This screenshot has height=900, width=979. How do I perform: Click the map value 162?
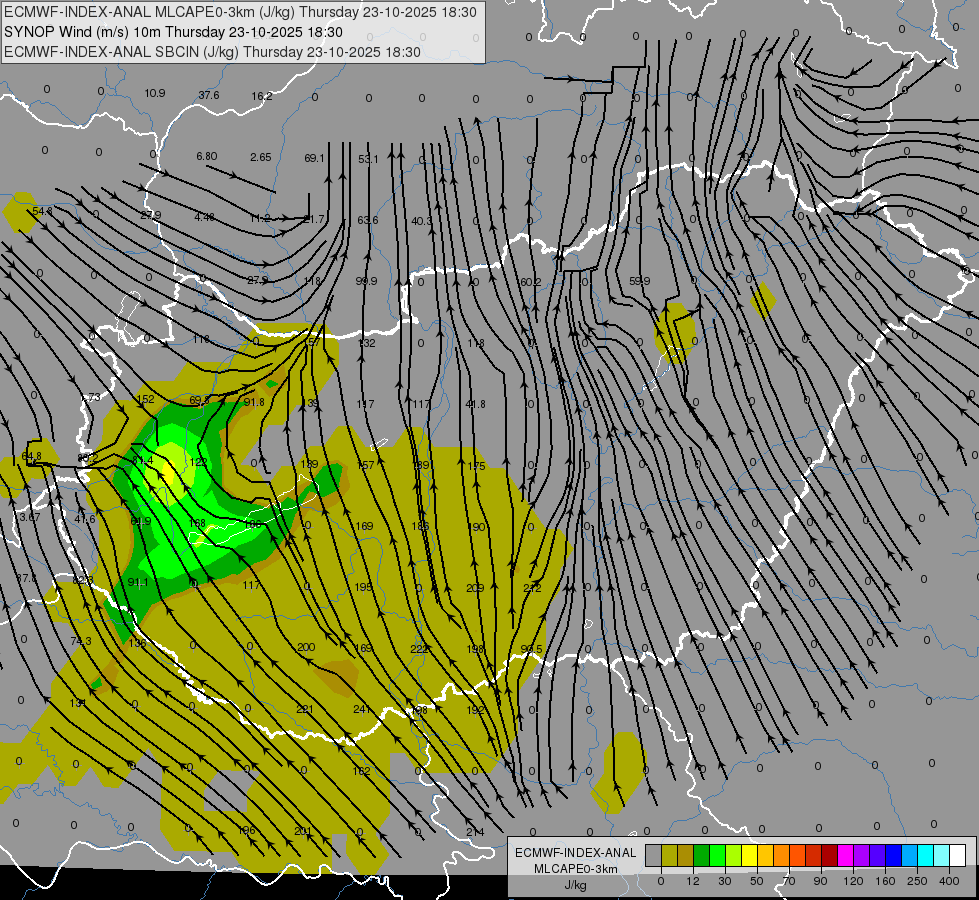coord(362,771)
